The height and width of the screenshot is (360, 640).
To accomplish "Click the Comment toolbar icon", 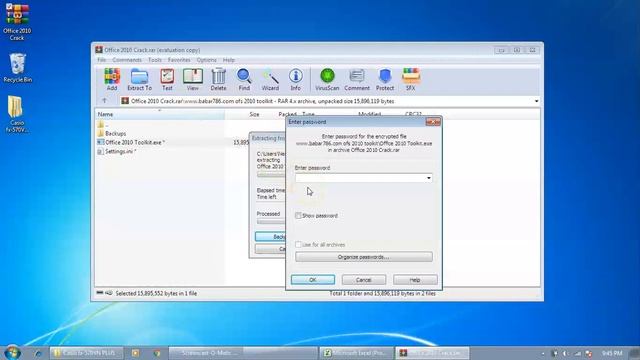I will [357, 80].
